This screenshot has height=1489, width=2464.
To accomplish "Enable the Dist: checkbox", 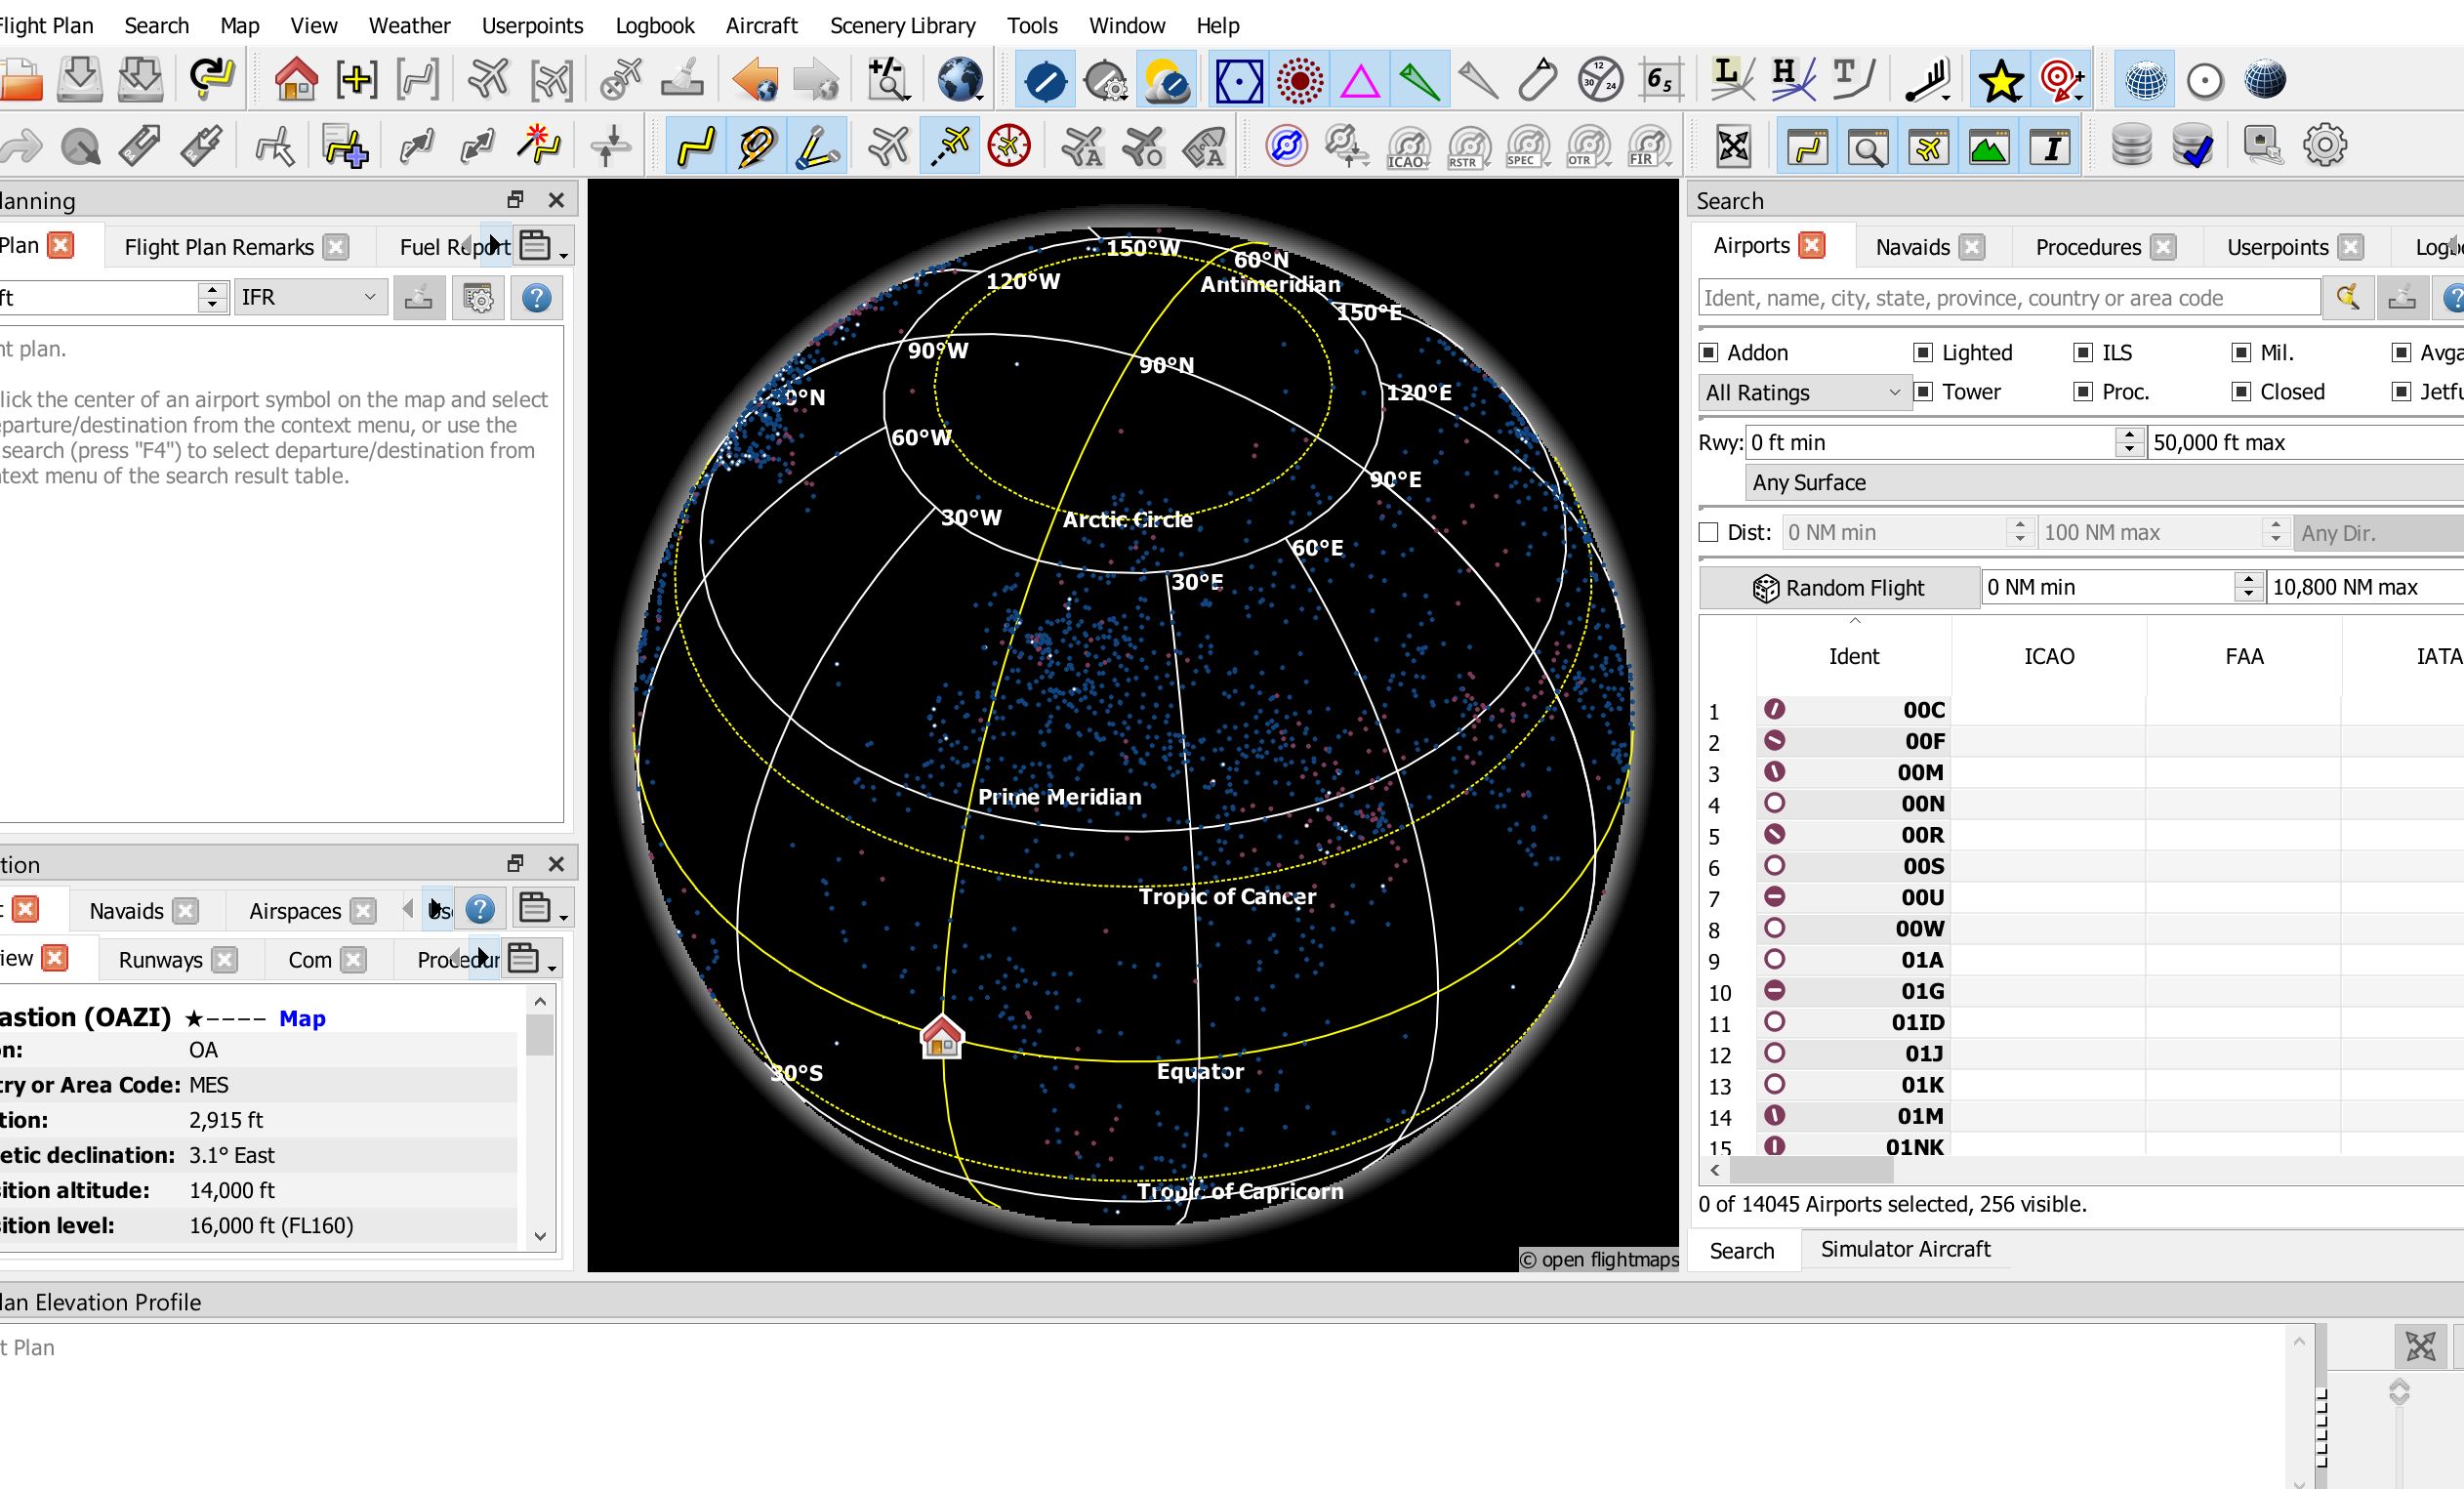I will click(1709, 532).
